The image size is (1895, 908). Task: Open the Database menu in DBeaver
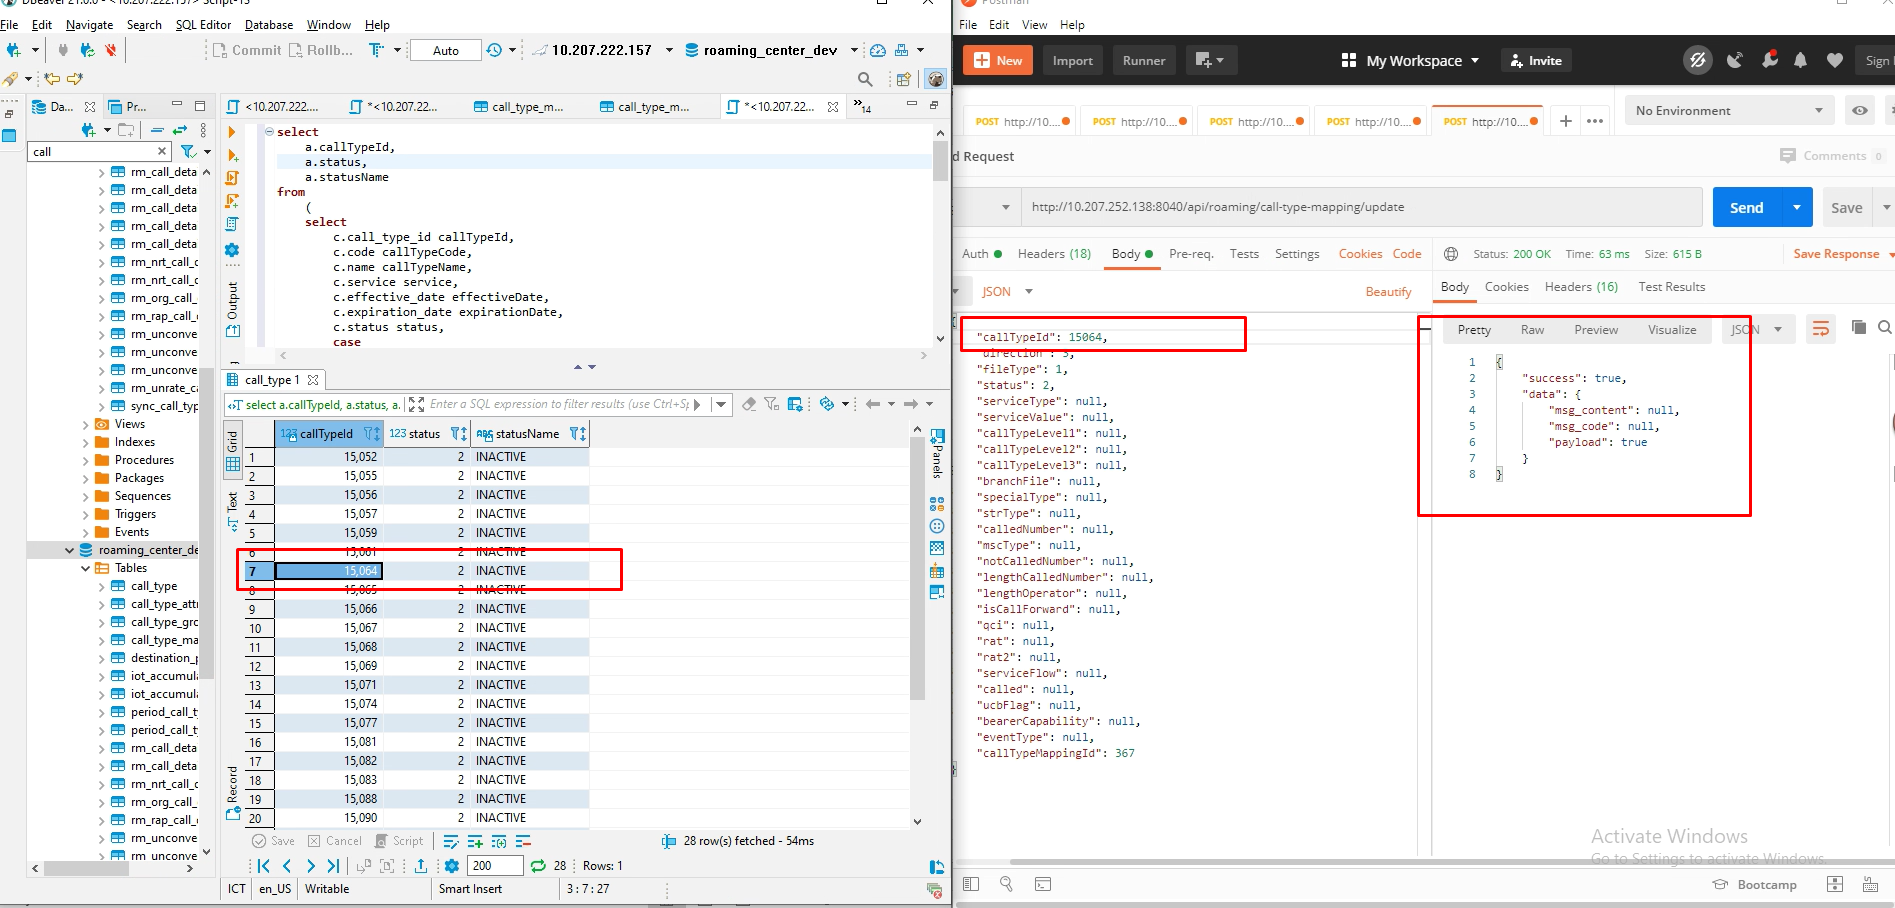click(x=268, y=25)
